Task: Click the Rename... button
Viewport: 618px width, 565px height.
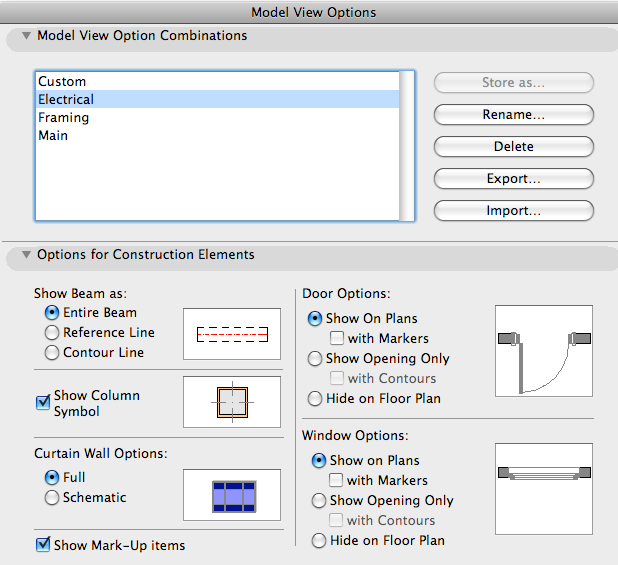Action: pyautogui.click(x=513, y=115)
